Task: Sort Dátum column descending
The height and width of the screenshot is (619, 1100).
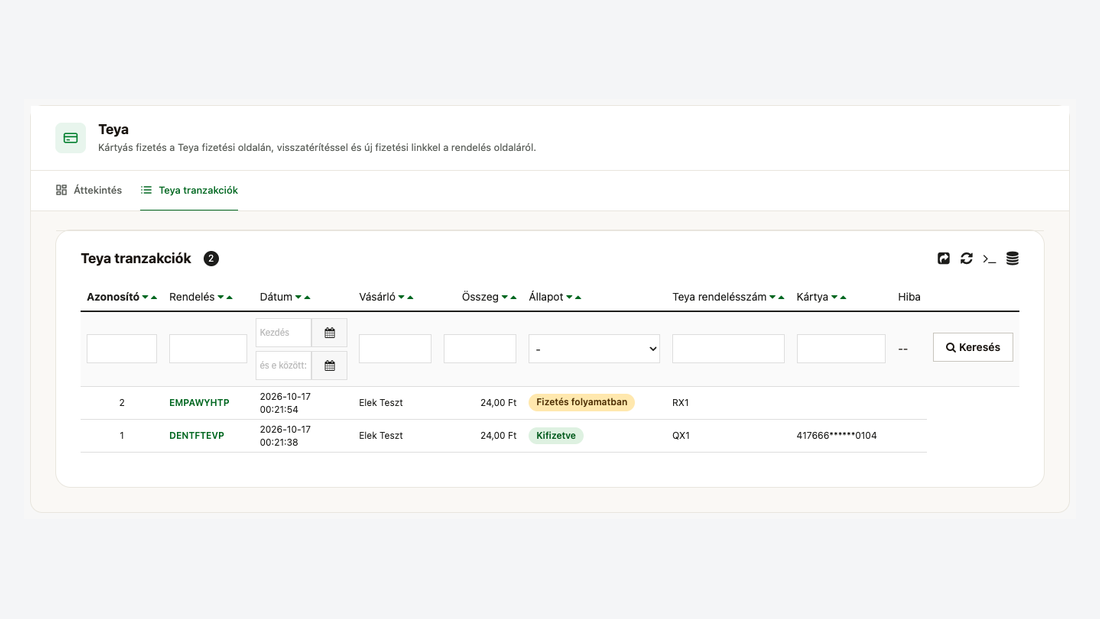Action: [x=298, y=298]
